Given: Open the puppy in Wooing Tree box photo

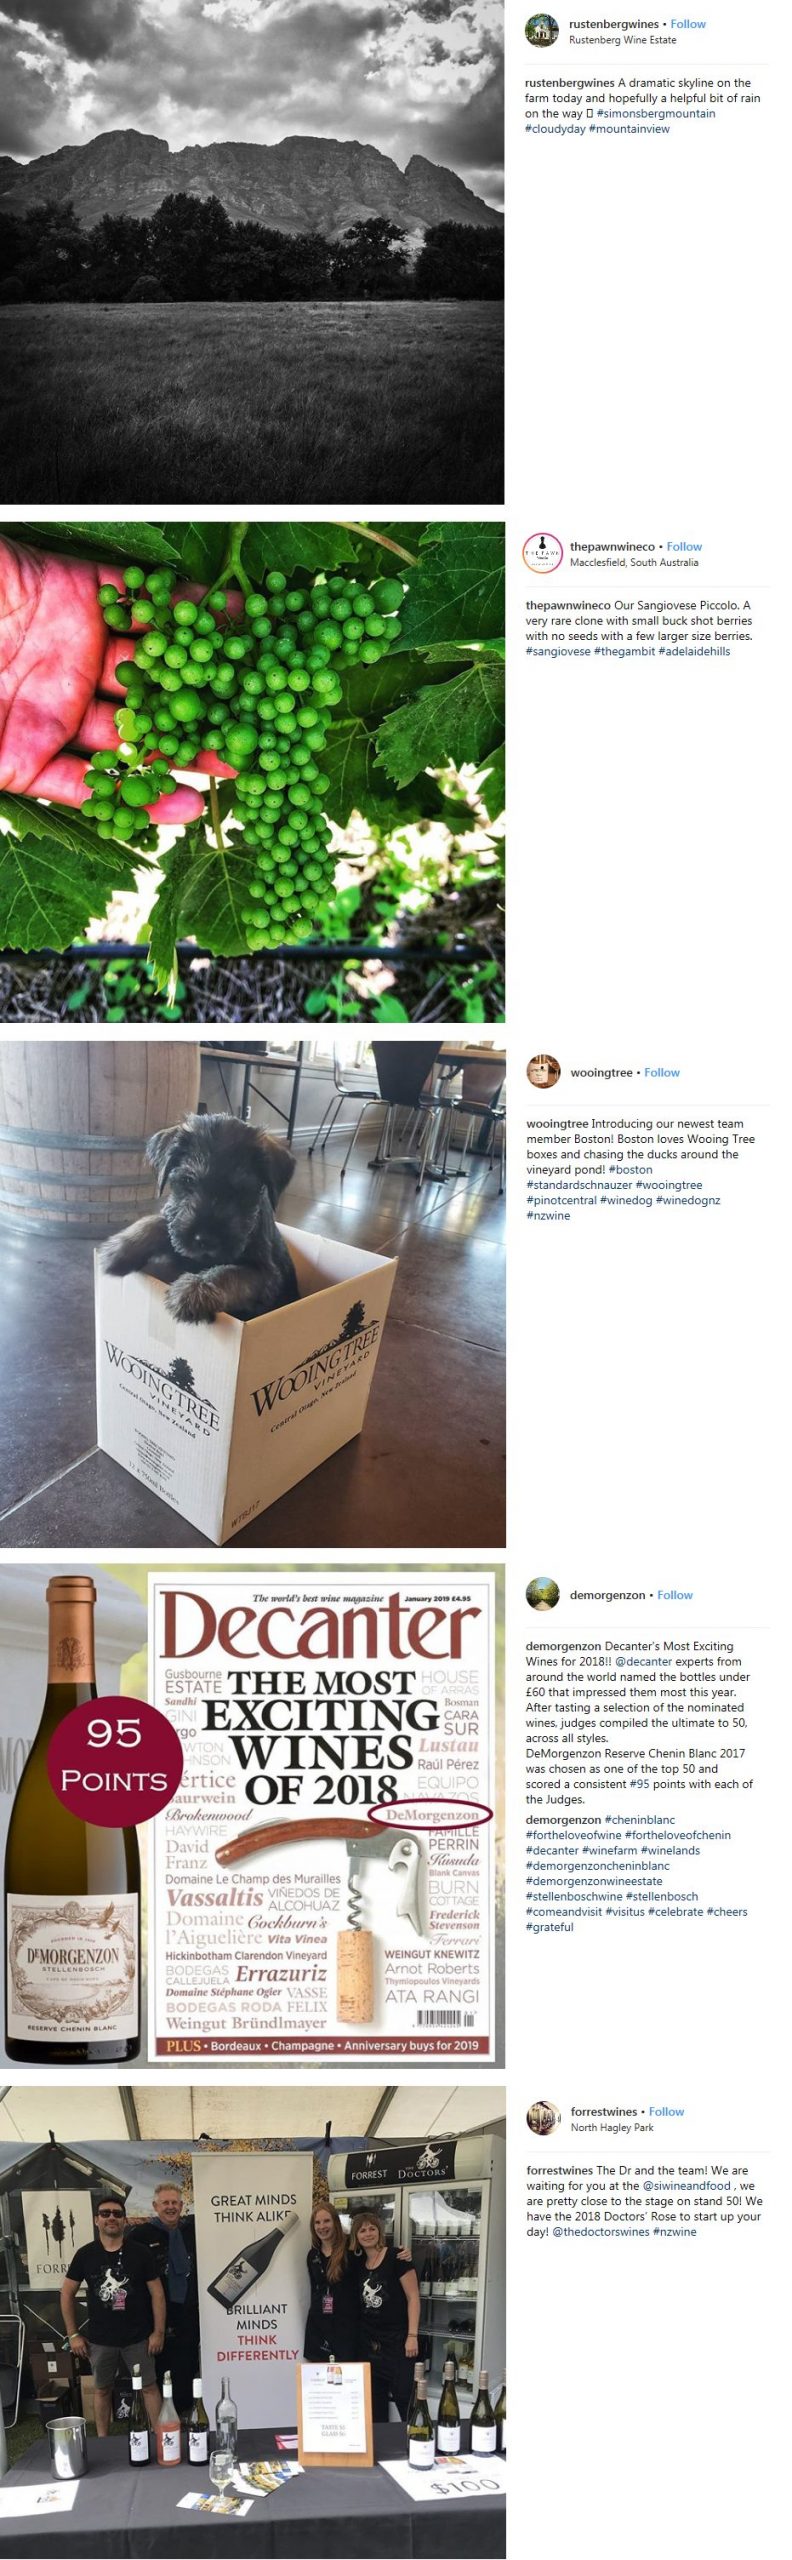Looking at the screenshot, I should coord(252,1294).
